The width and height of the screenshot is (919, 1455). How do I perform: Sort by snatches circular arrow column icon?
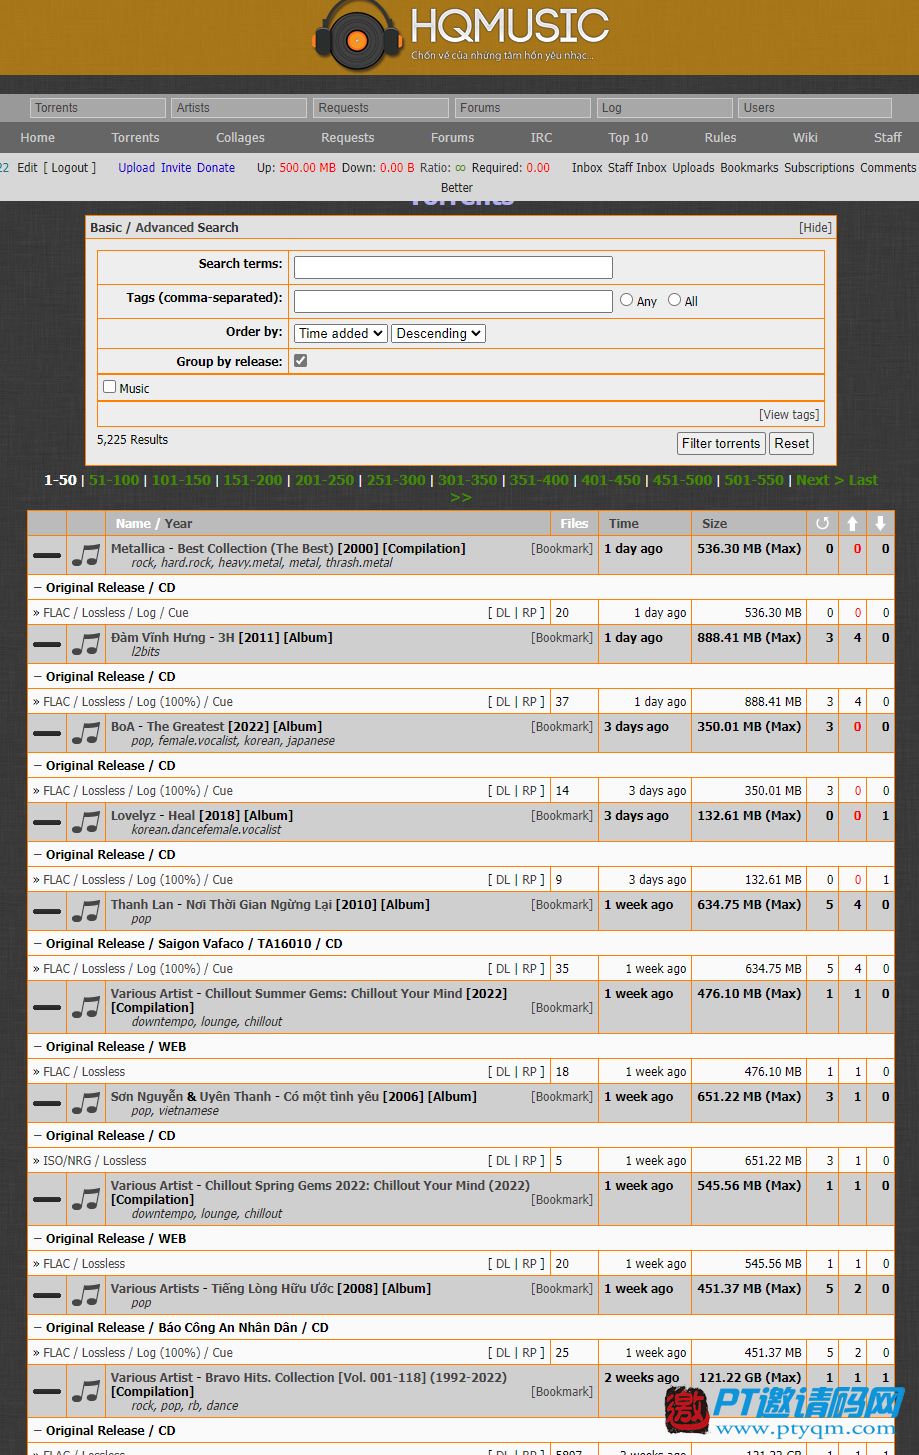click(x=823, y=523)
